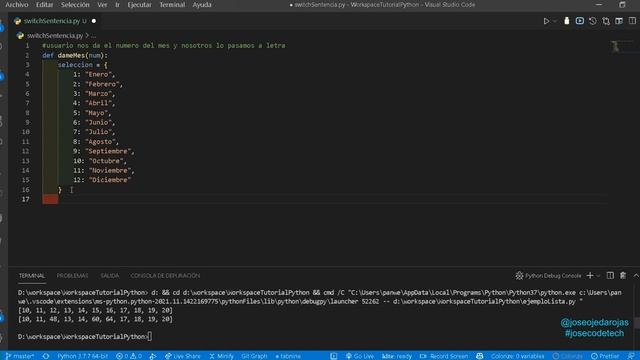Open the Editar menu

(x=44, y=5)
